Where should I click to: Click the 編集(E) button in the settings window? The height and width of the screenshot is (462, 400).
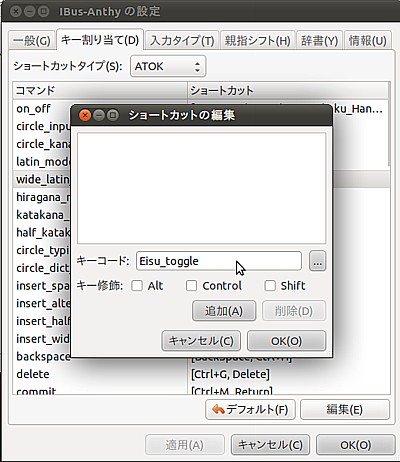coord(345,409)
